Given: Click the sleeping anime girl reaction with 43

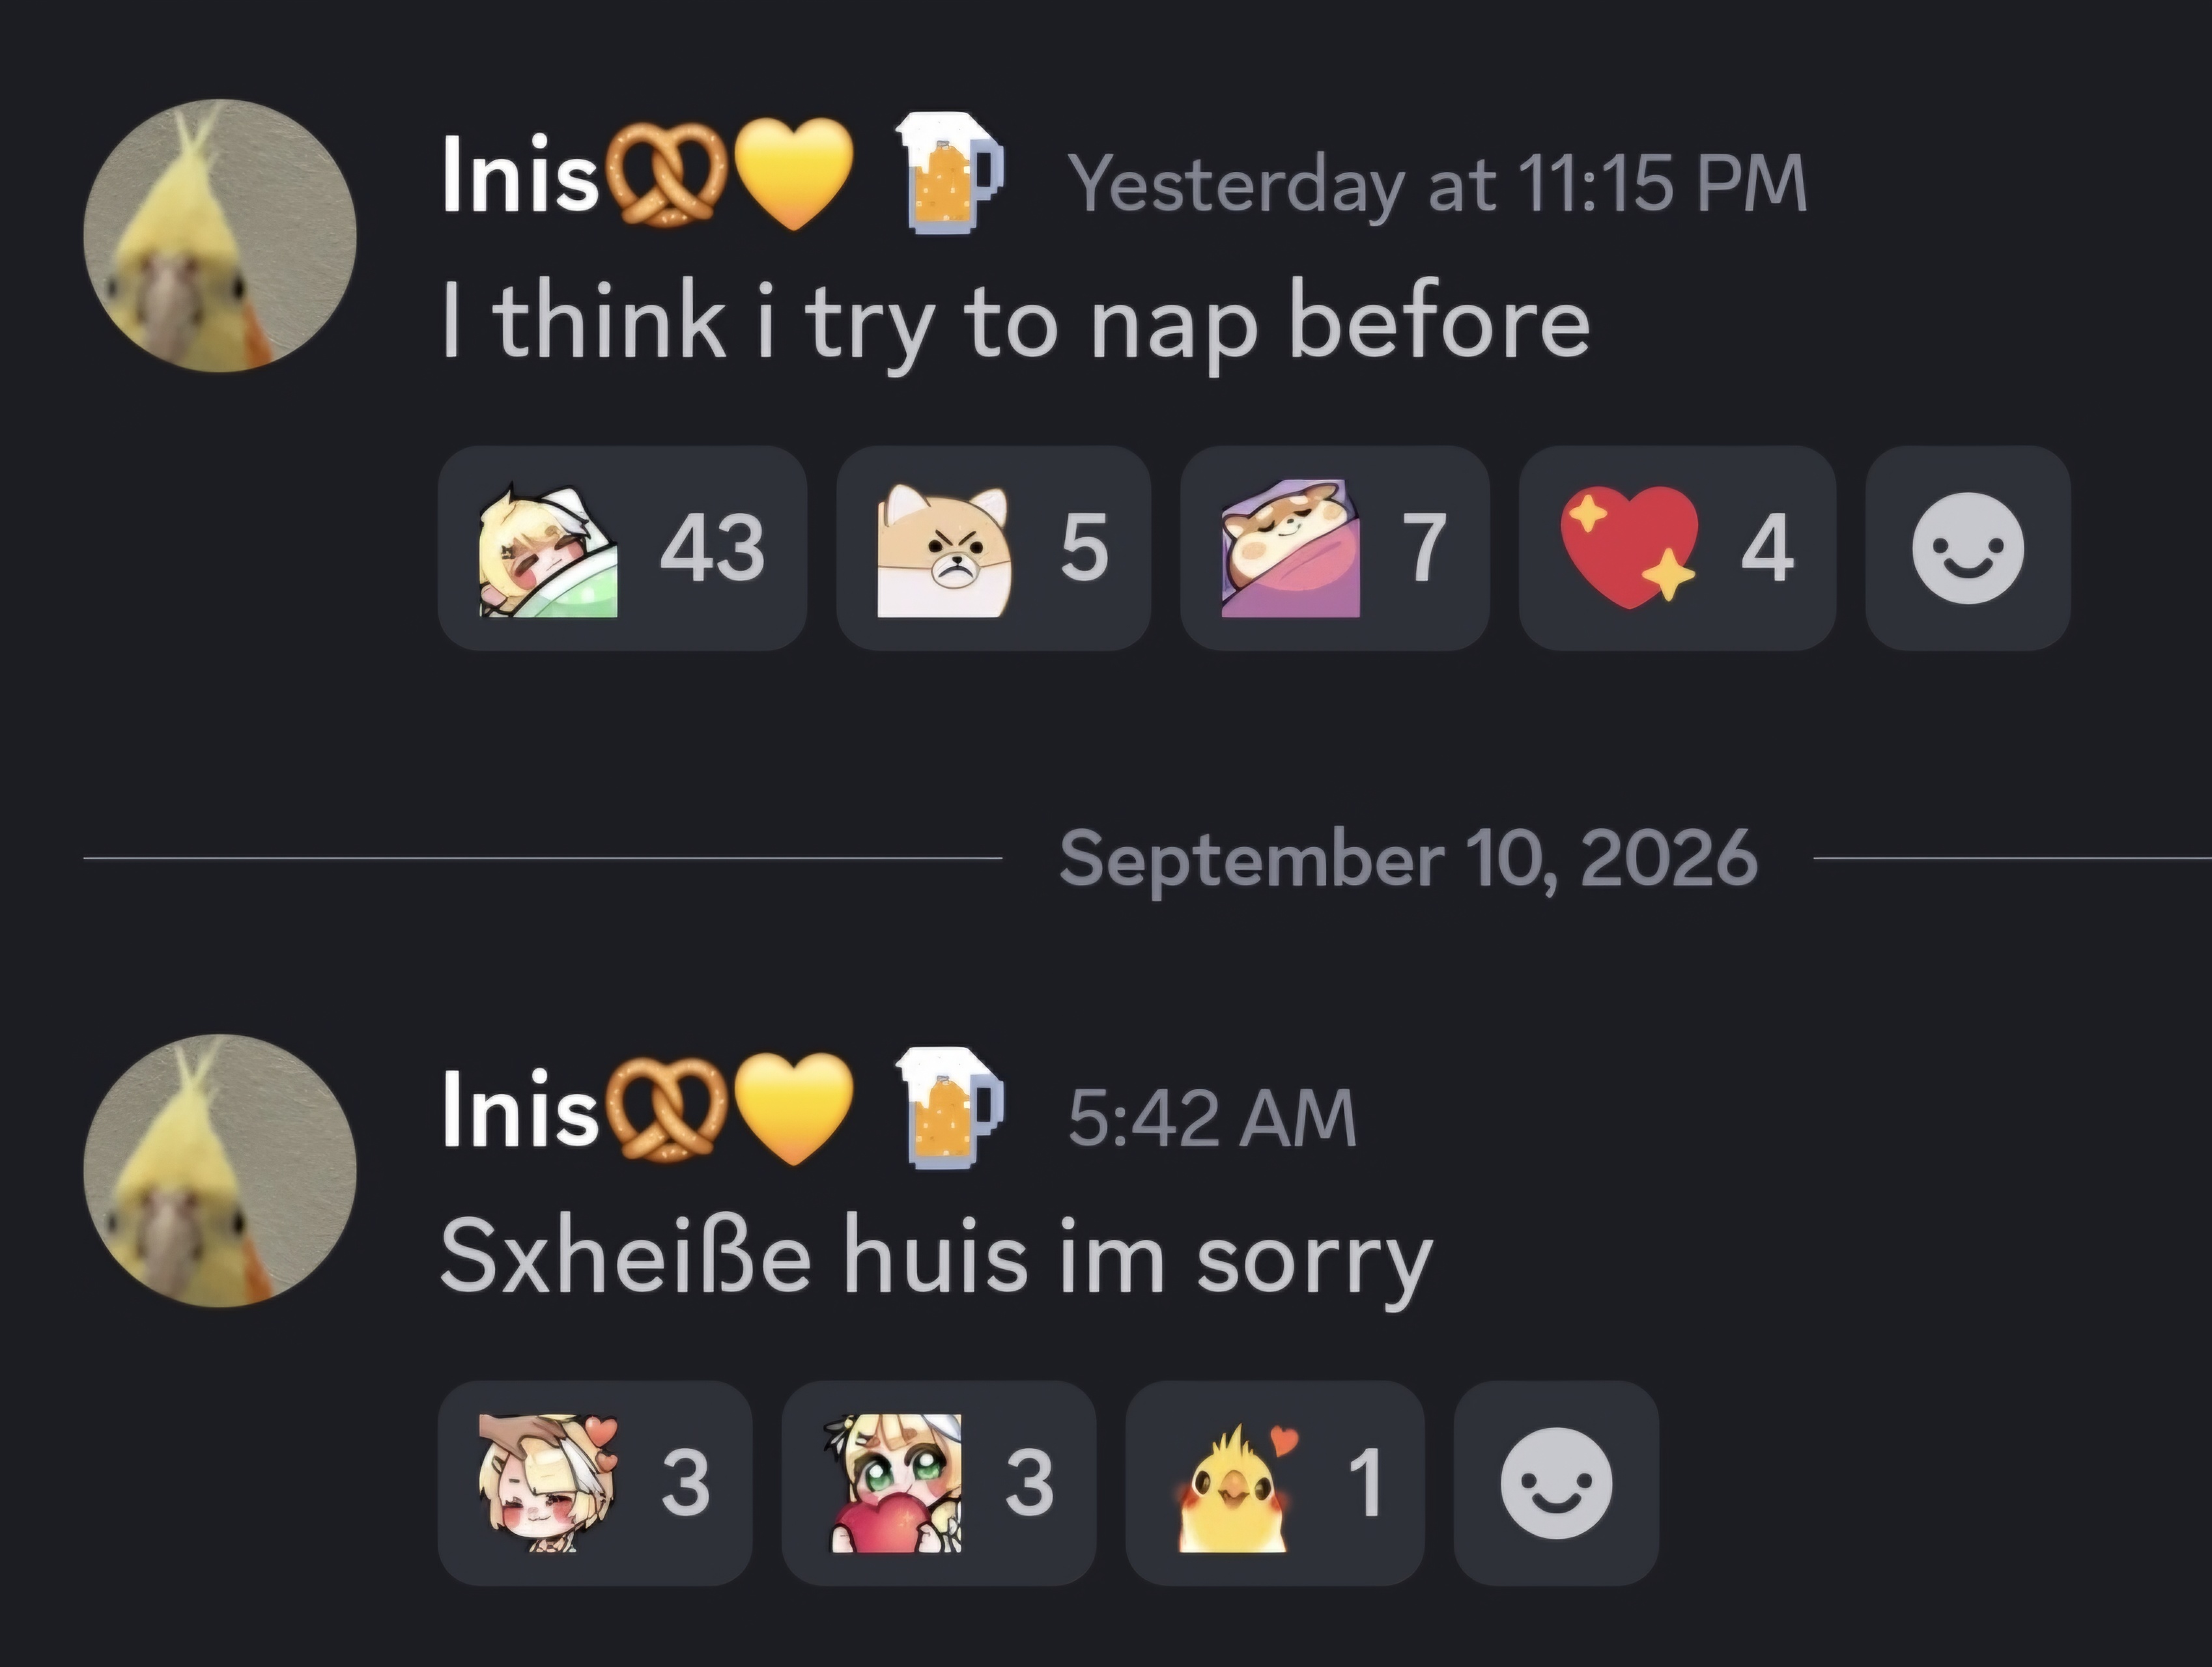Looking at the screenshot, I should tap(622, 548).
